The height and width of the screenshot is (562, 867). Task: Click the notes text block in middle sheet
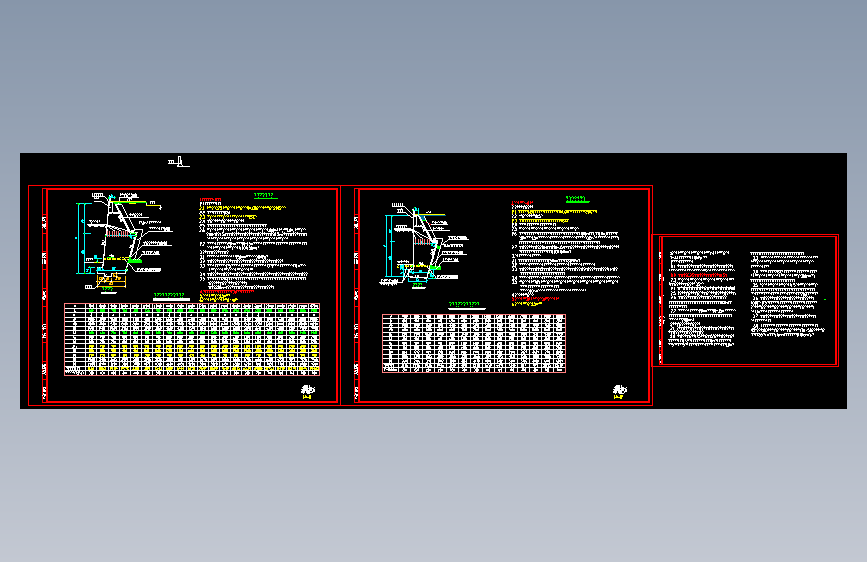click(566, 254)
